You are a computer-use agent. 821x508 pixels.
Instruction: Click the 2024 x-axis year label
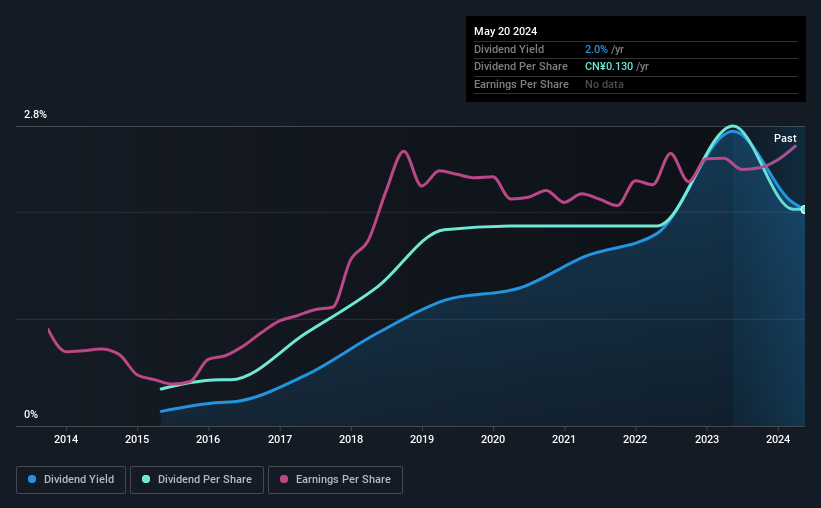pyautogui.click(x=778, y=440)
